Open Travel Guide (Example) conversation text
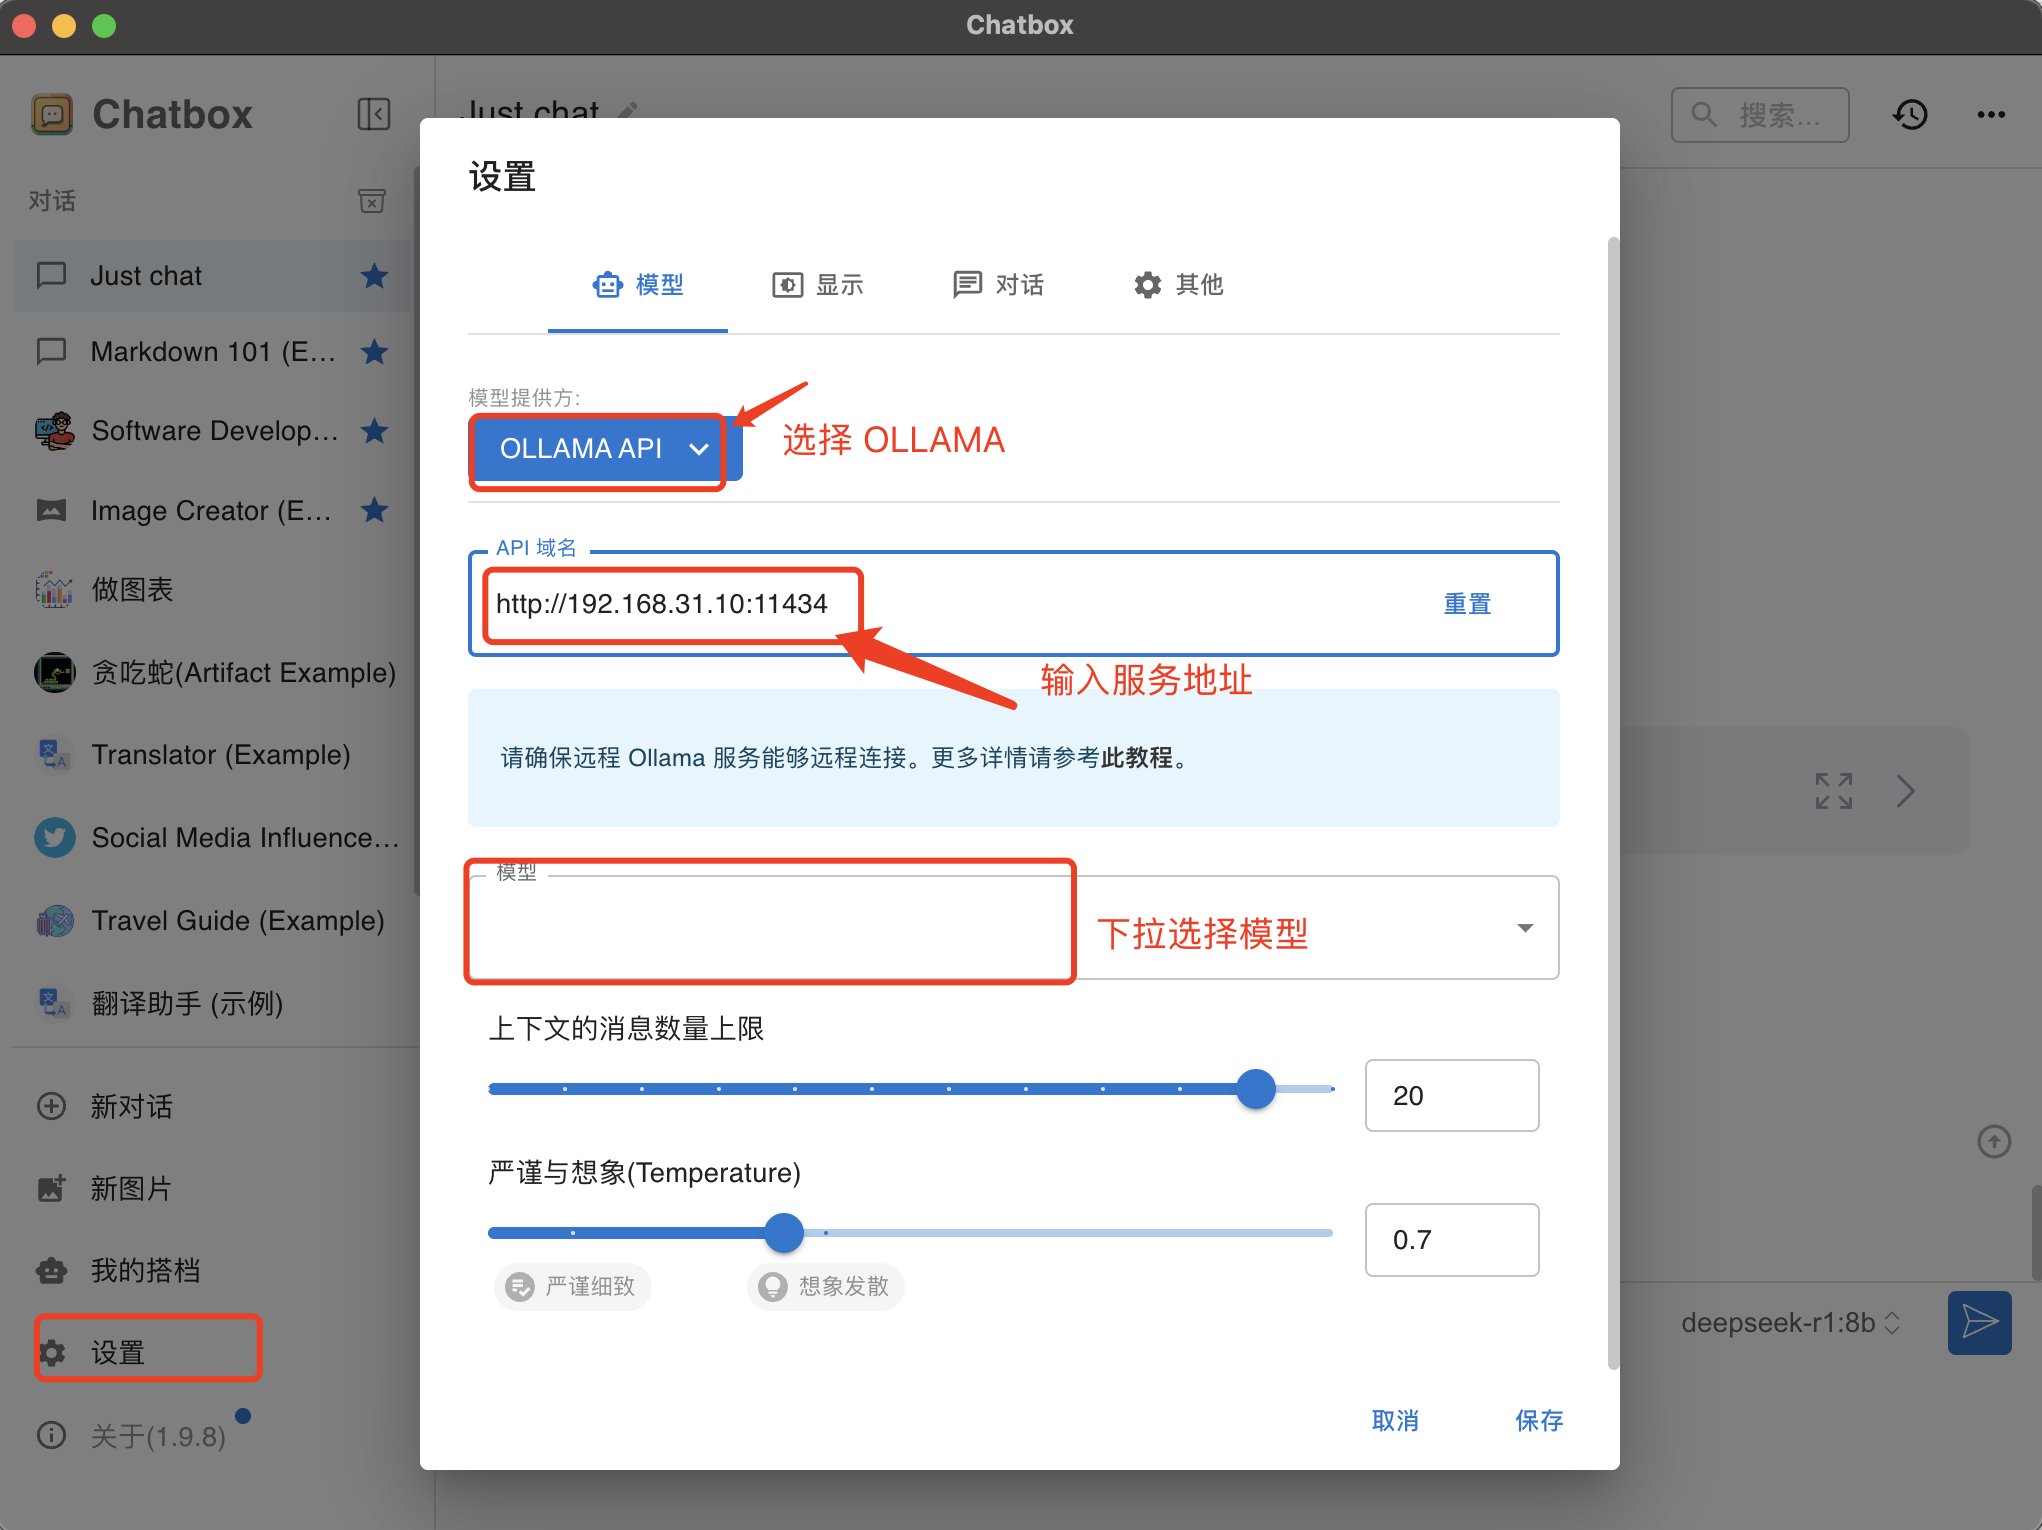The height and width of the screenshot is (1530, 2042). click(238, 920)
